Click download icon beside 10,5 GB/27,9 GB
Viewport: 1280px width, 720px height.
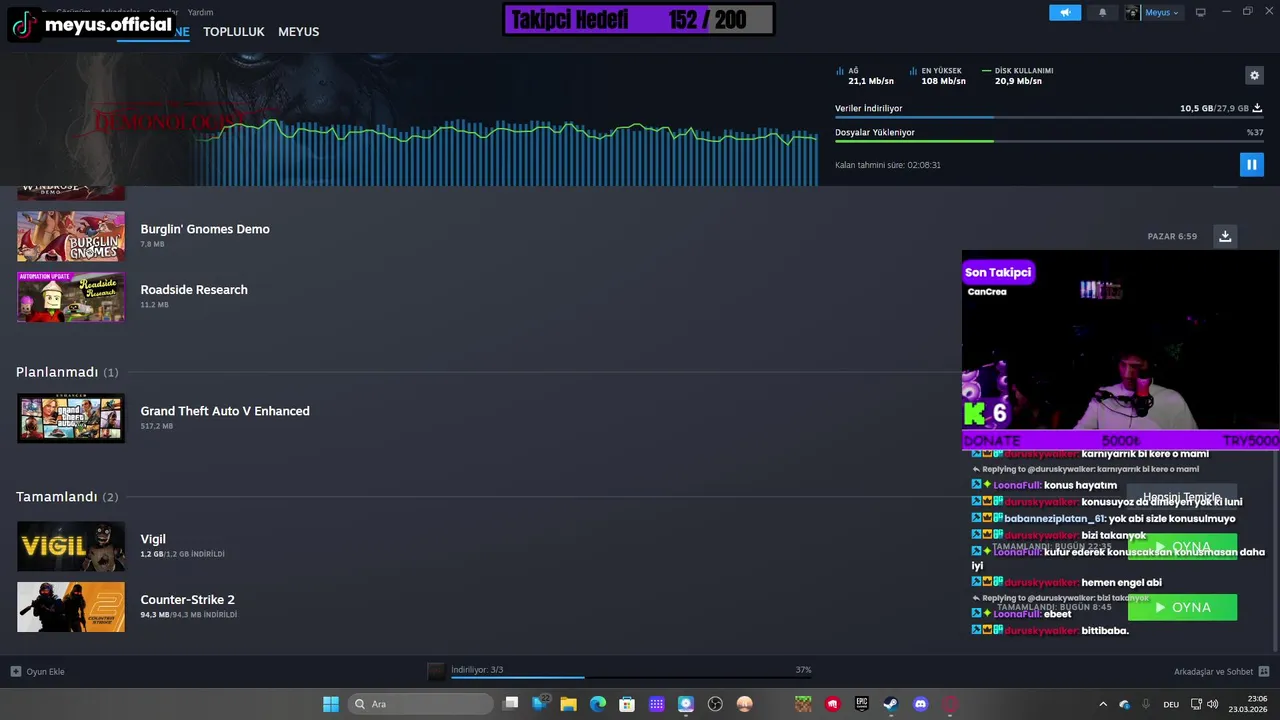[1257, 108]
